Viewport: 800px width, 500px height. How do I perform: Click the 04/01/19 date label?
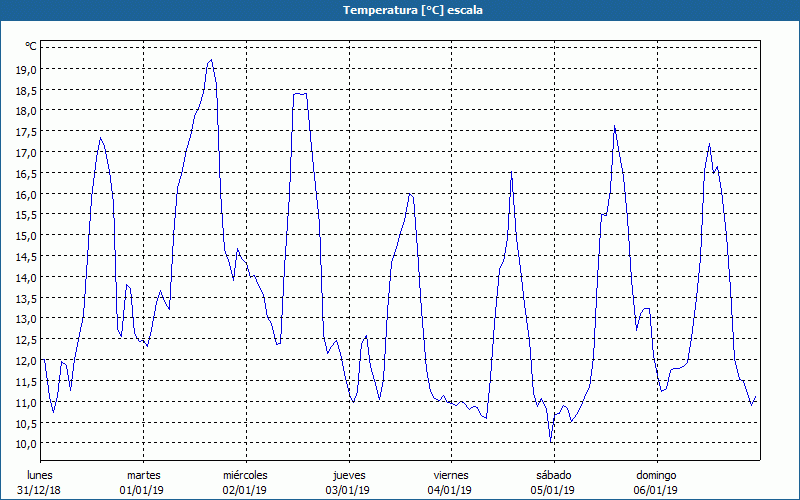(450, 490)
